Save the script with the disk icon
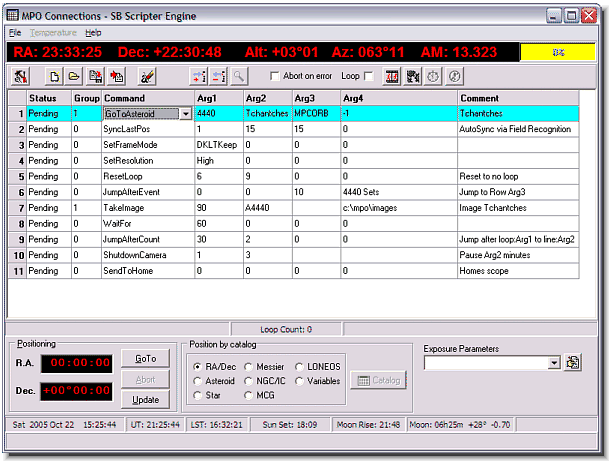 coord(95,76)
